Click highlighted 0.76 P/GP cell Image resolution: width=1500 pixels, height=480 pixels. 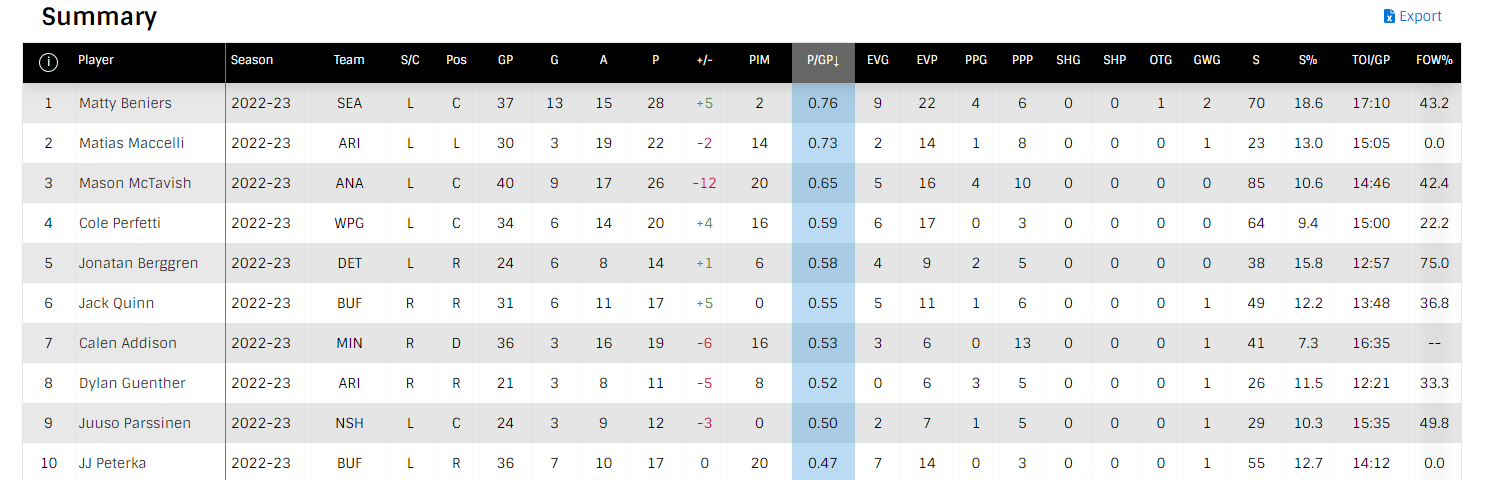click(822, 103)
